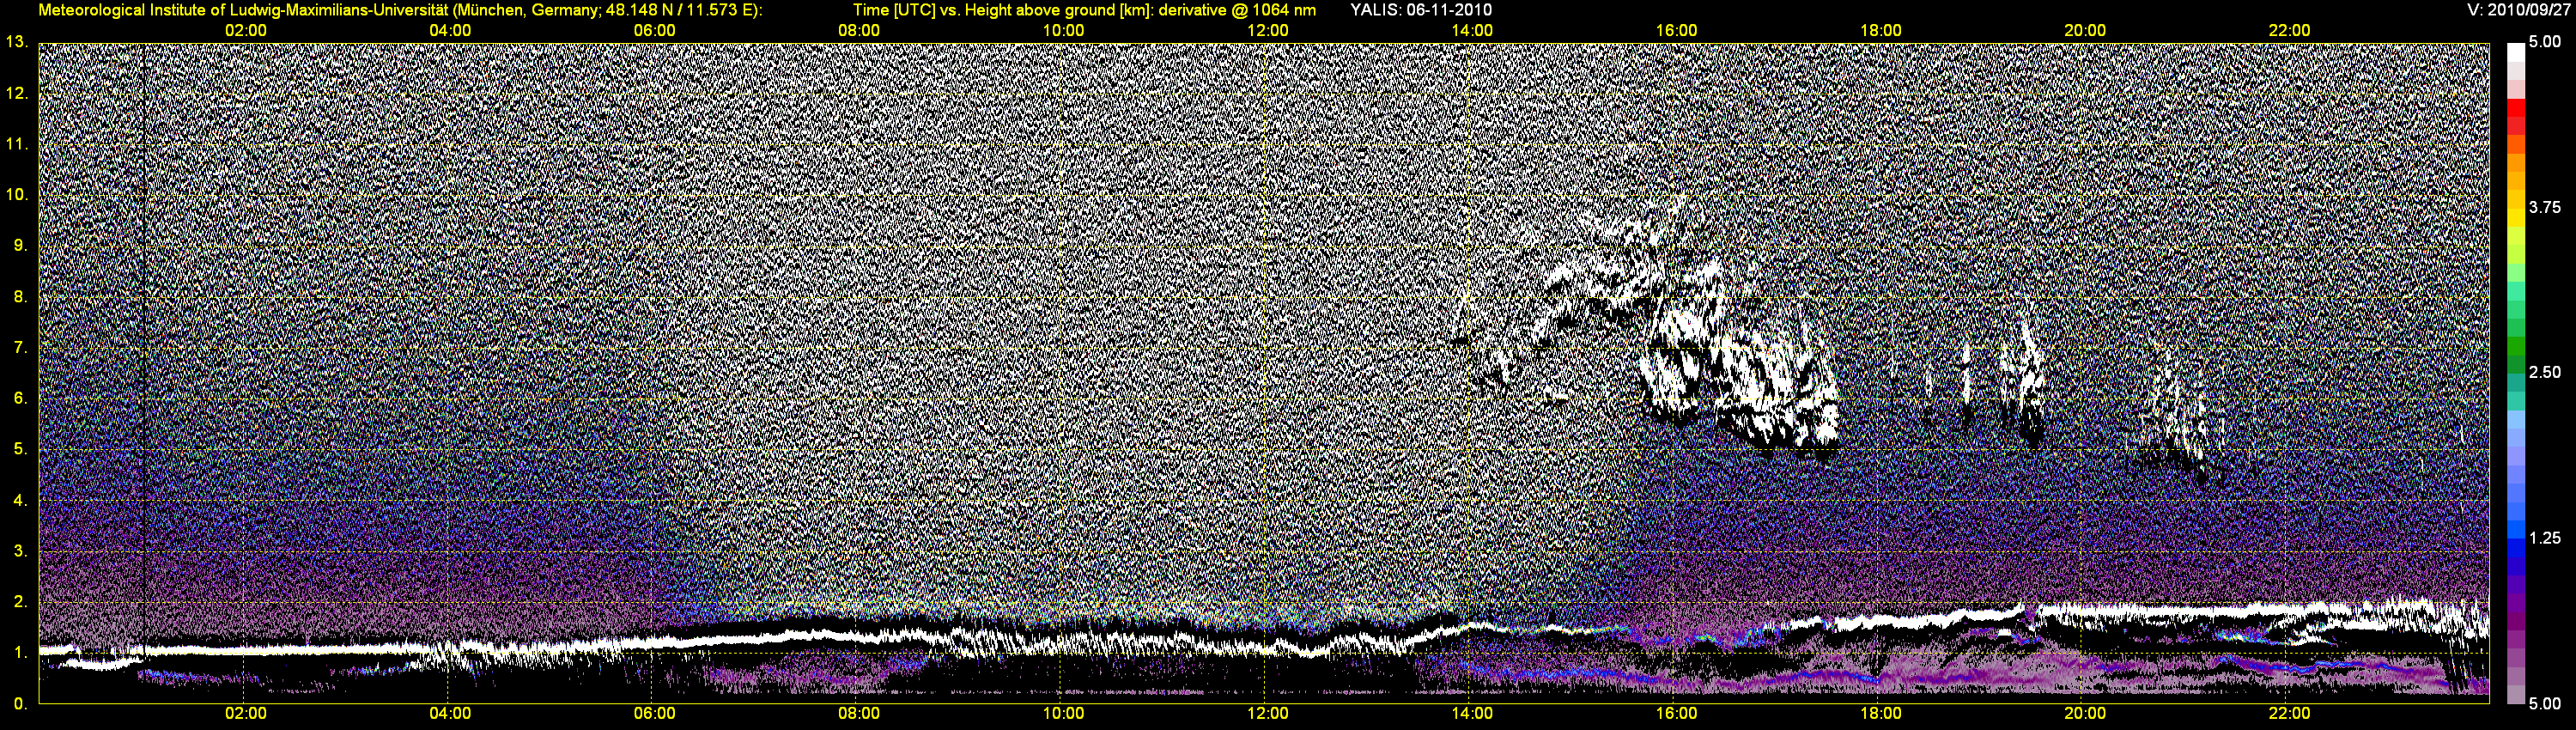
Task: Click the 08:00 label on lower time axis
Action: coord(859,714)
